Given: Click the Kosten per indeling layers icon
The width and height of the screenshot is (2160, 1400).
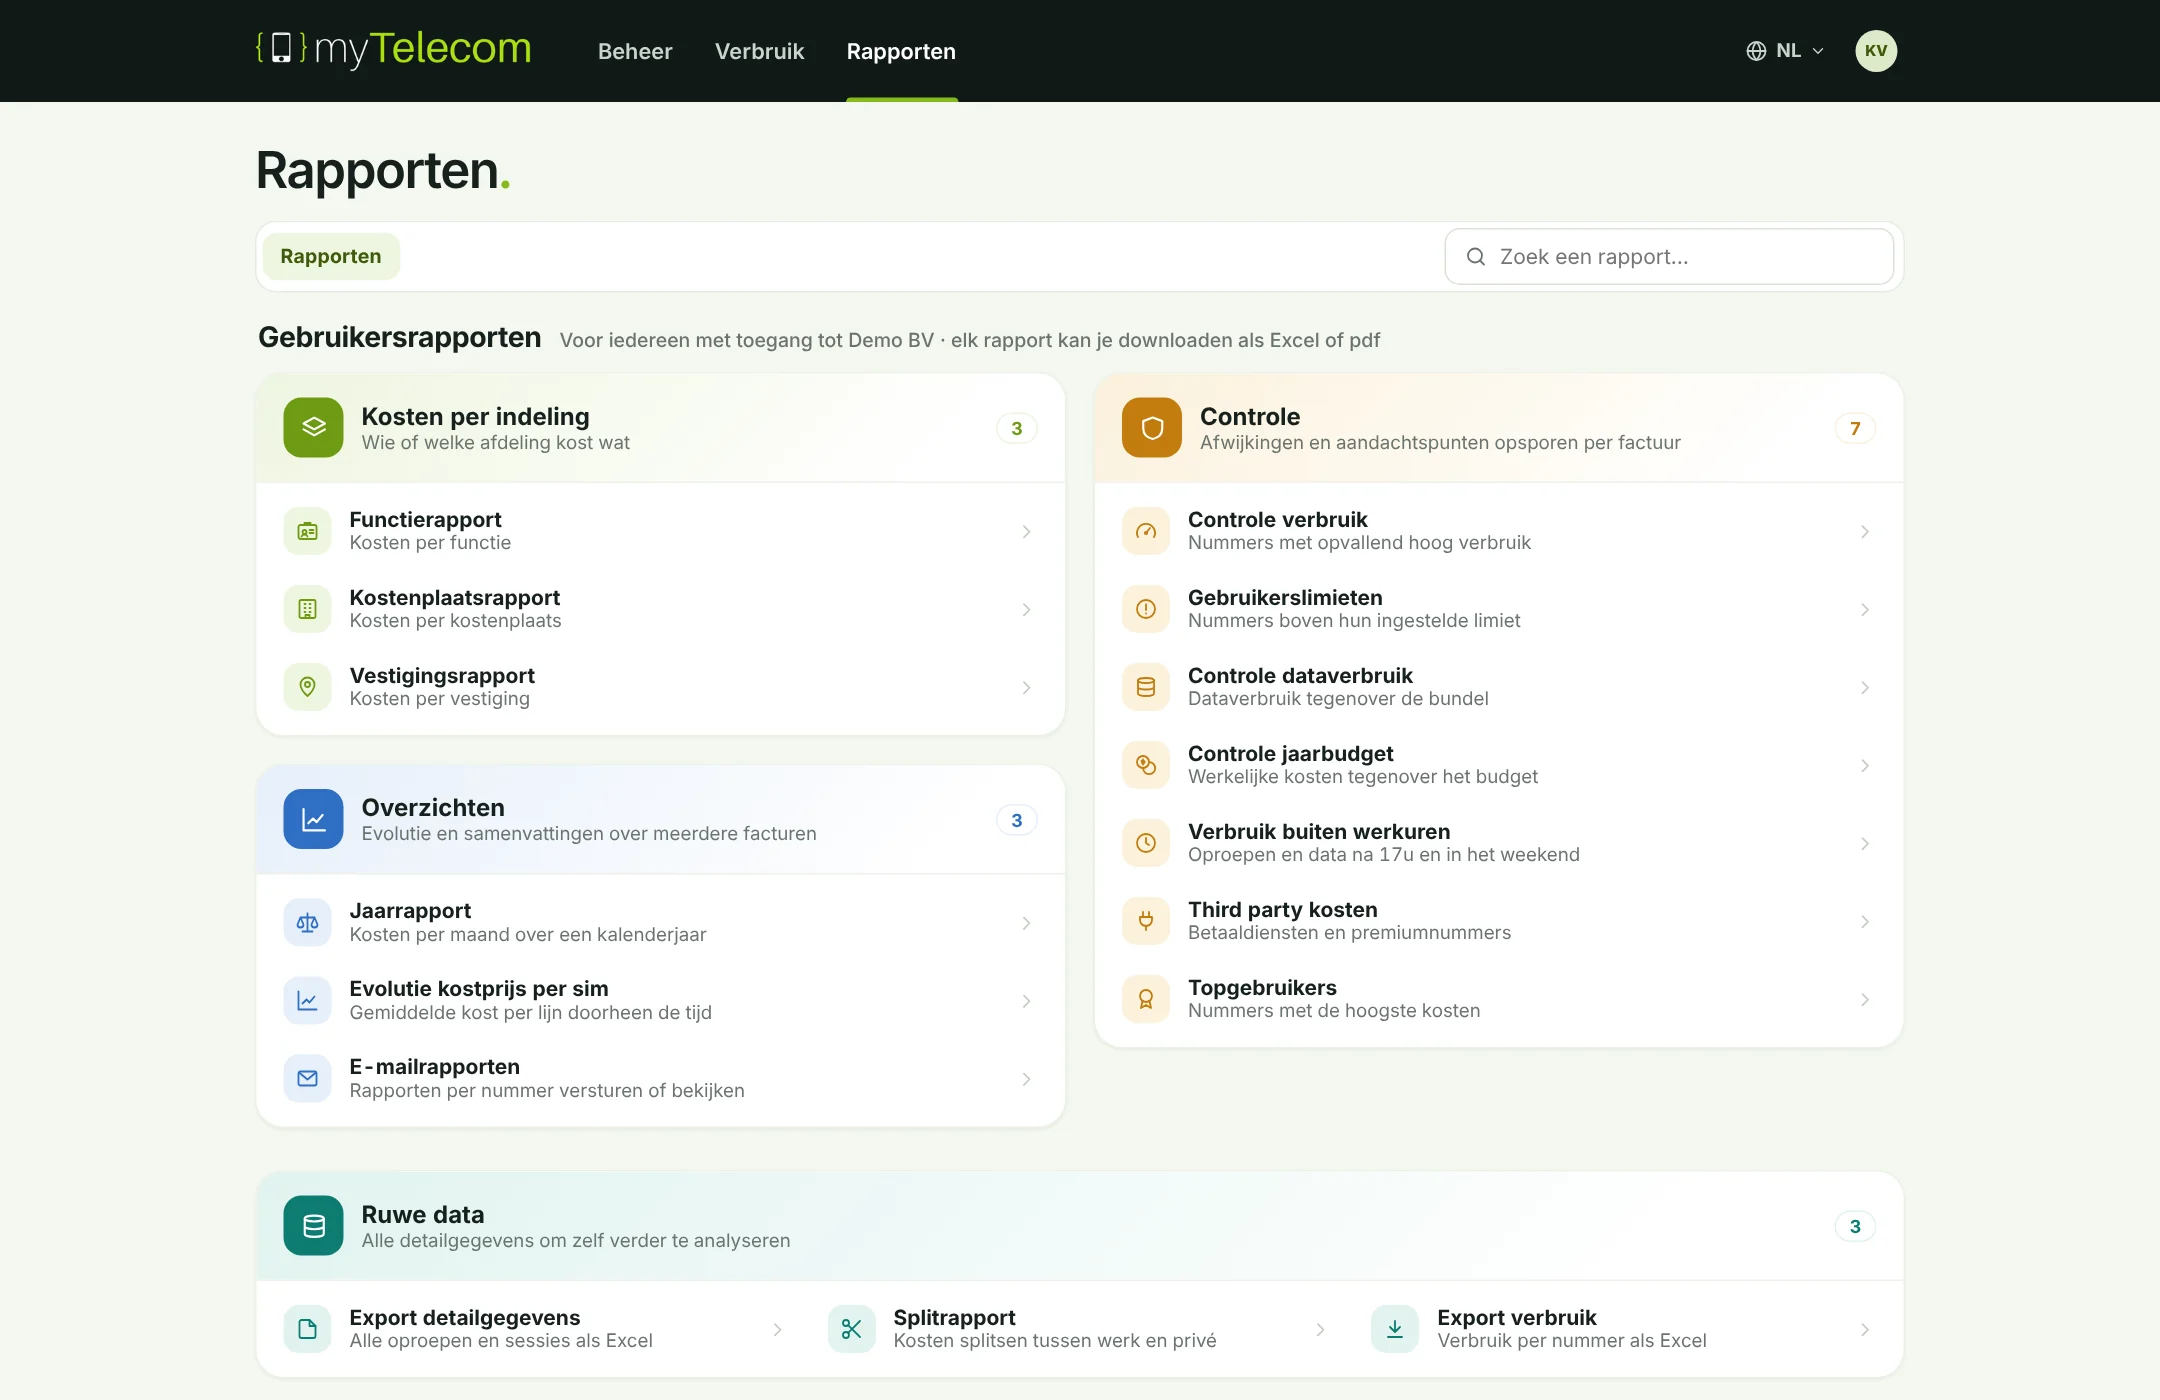Looking at the screenshot, I should tap(313, 428).
